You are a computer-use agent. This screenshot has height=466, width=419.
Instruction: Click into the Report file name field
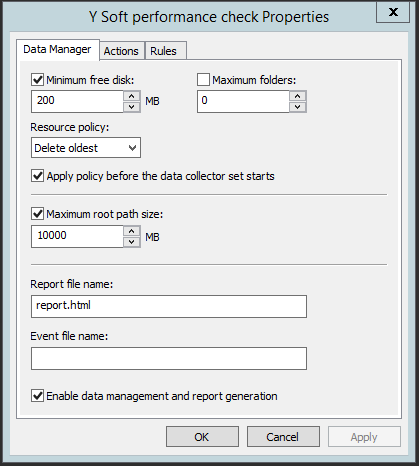[x=169, y=306]
